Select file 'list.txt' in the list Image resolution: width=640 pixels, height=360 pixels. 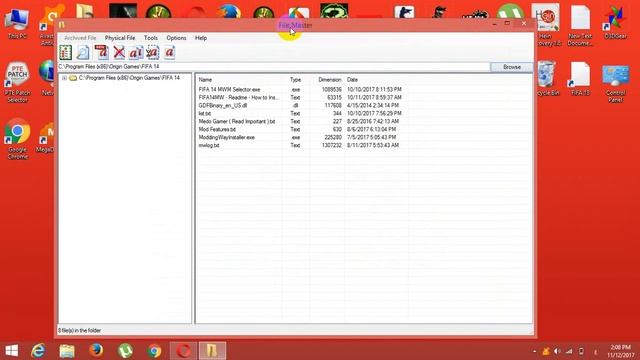point(205,113)
